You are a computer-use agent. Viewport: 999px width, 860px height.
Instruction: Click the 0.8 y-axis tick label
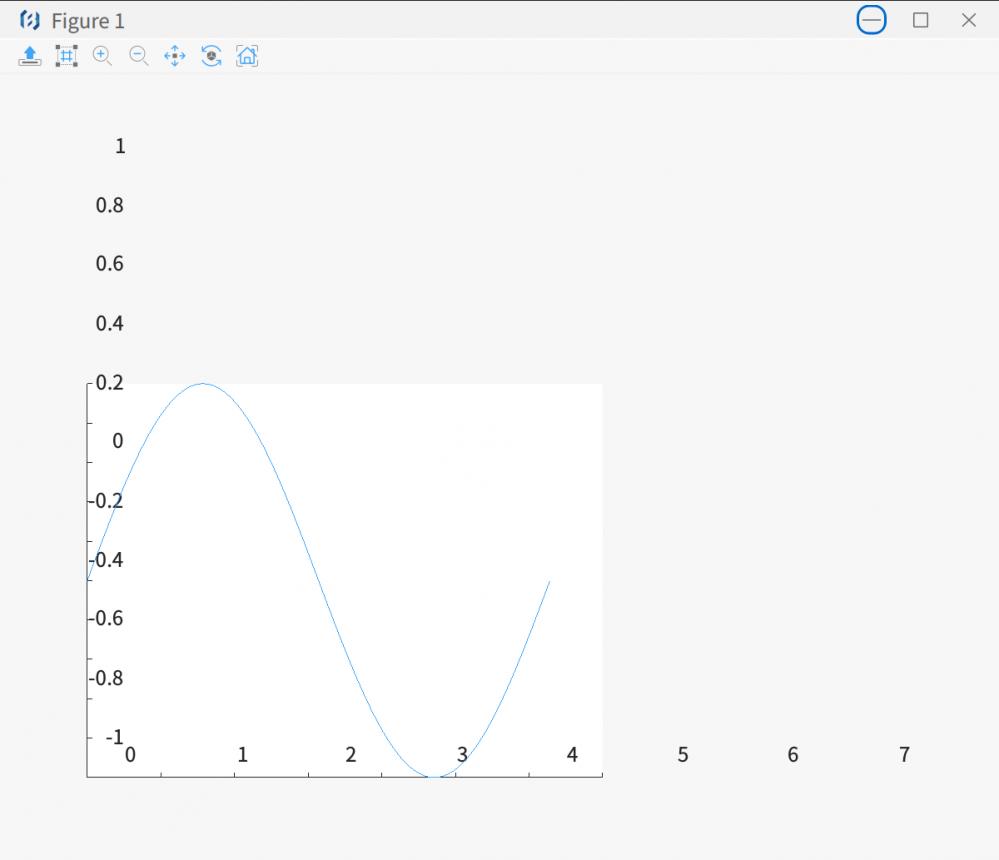click(x=110, y=205)
